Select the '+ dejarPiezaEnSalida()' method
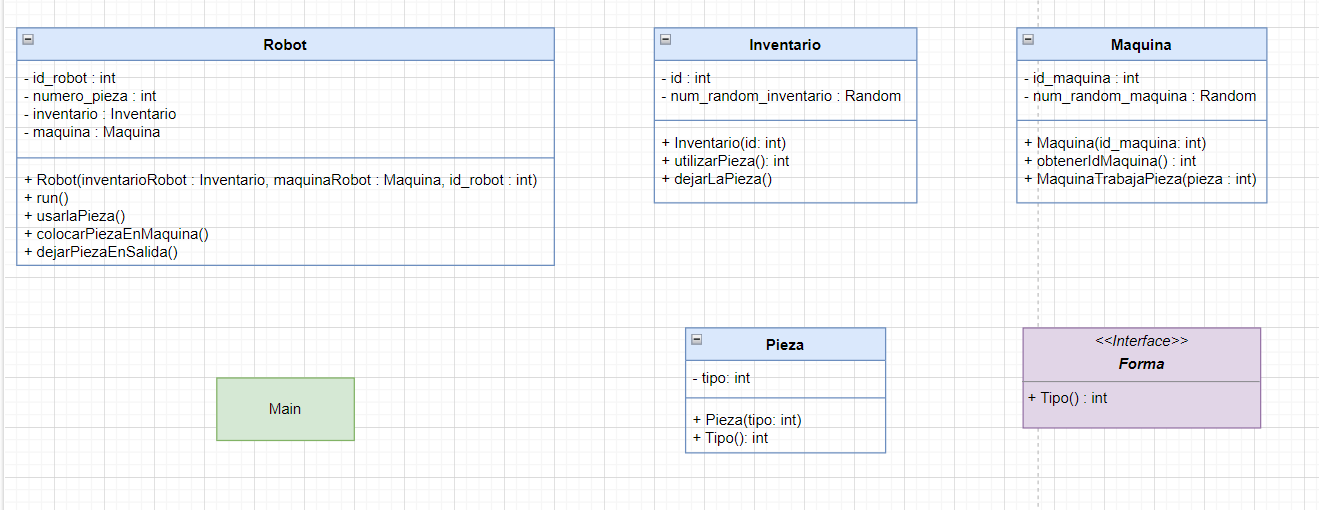 click(x=100, y=252)
